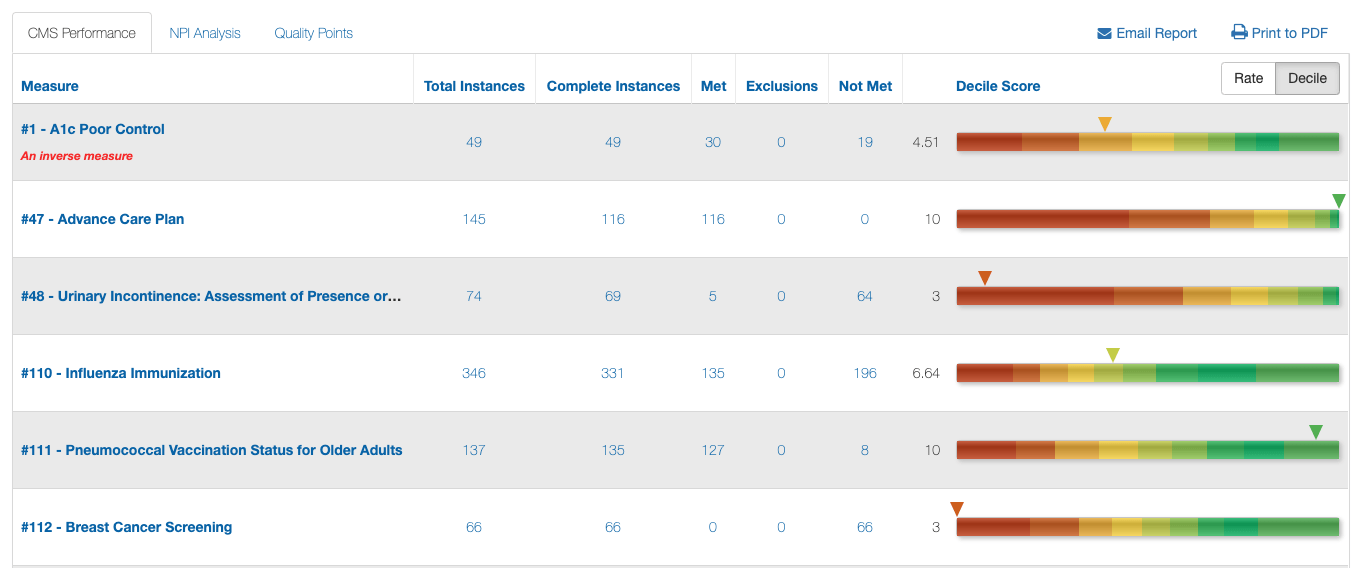Sort by the Total Instances column header

point(474,86)
